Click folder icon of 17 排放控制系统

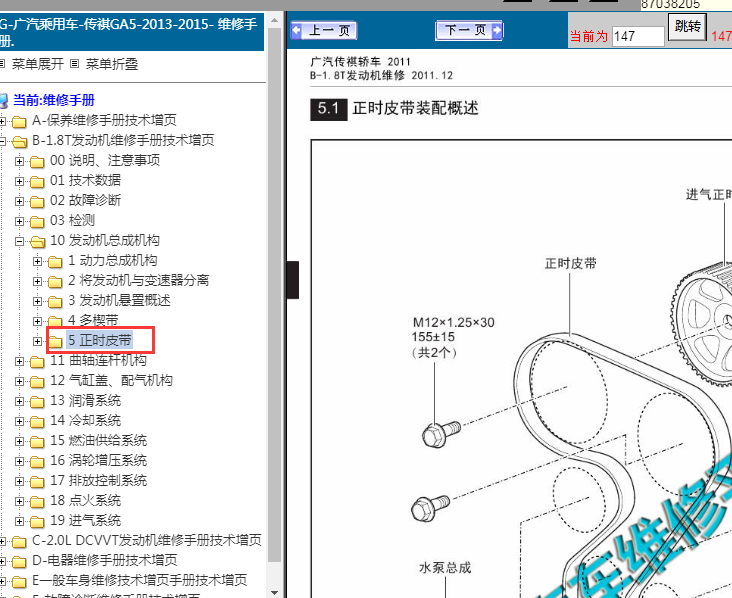pyautogui.click(x=37, y=482)
